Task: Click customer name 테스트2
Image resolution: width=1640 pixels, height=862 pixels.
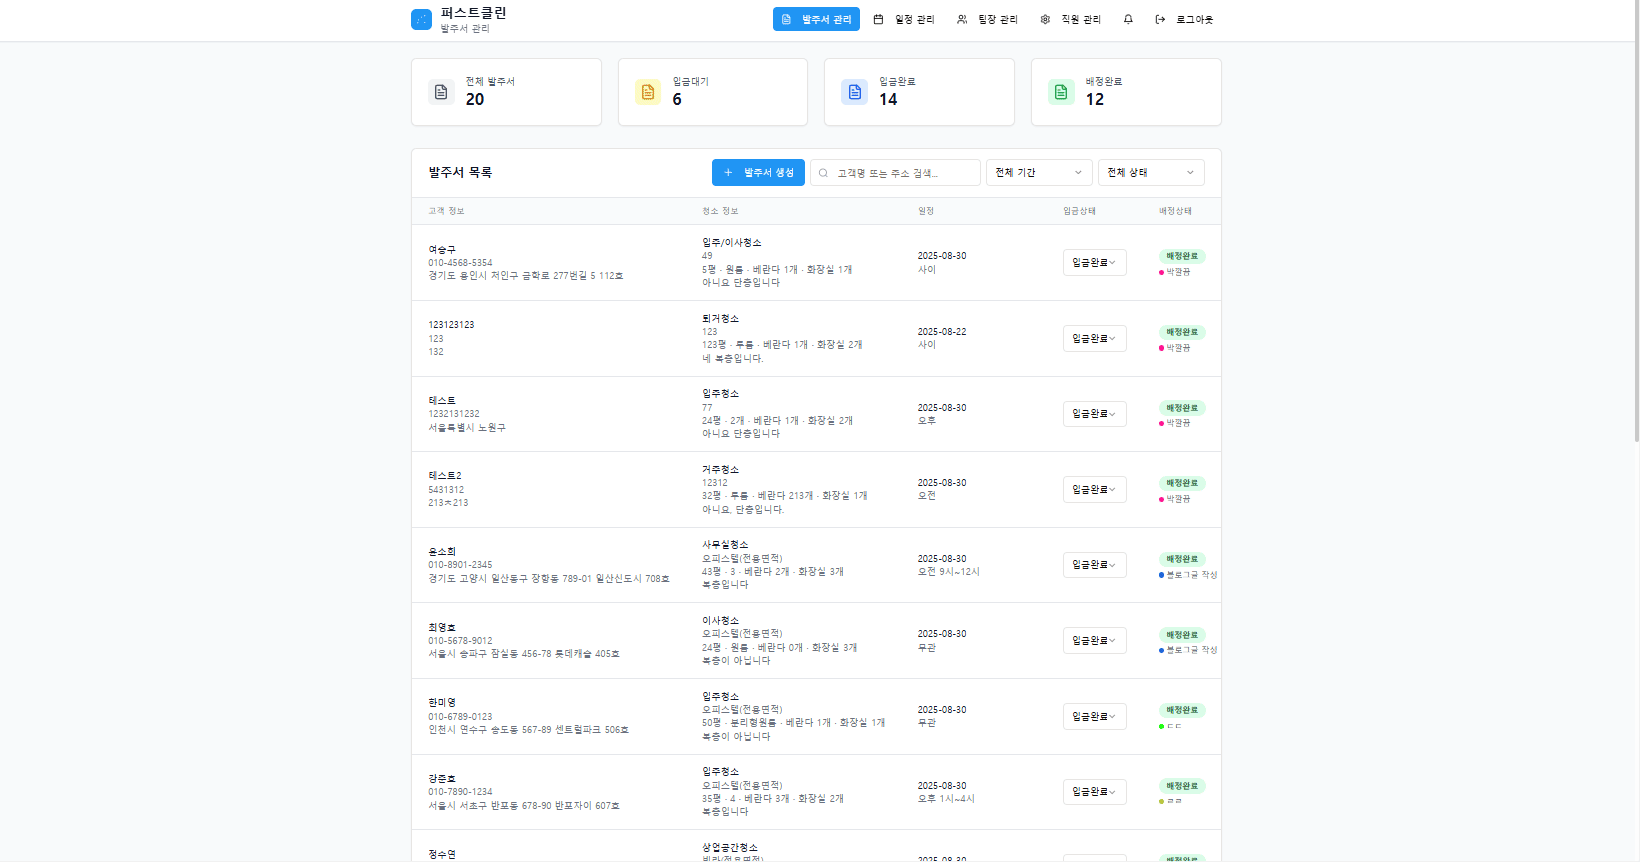Action: coord(445,476)
